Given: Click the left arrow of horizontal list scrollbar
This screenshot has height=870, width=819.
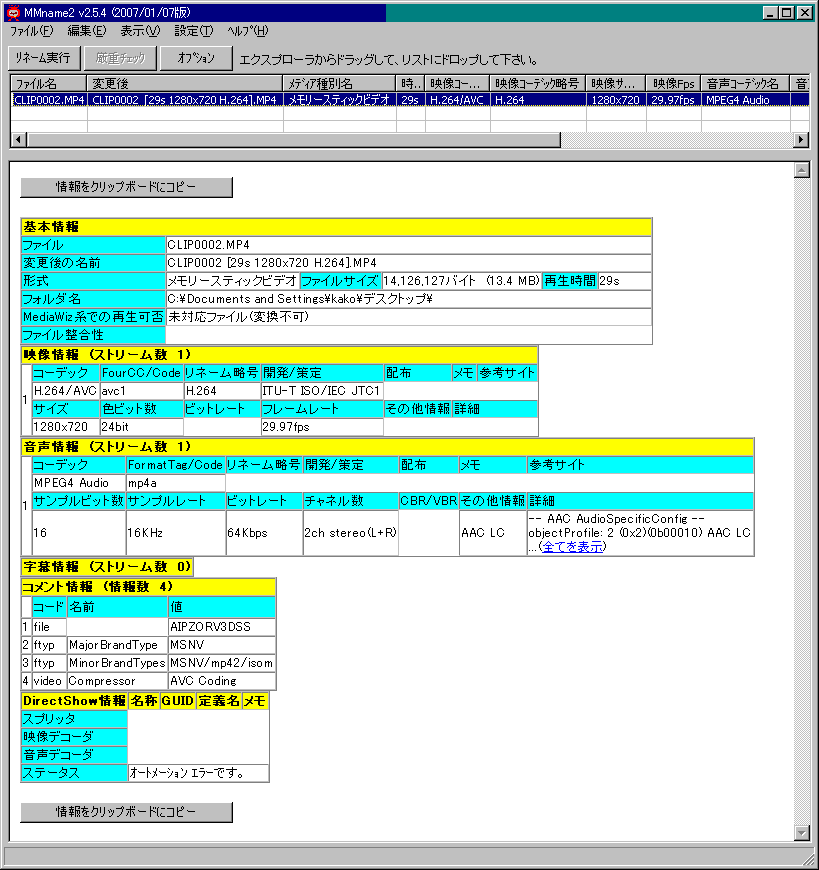Looking at the screenshot, I should (x=18, y=140).
